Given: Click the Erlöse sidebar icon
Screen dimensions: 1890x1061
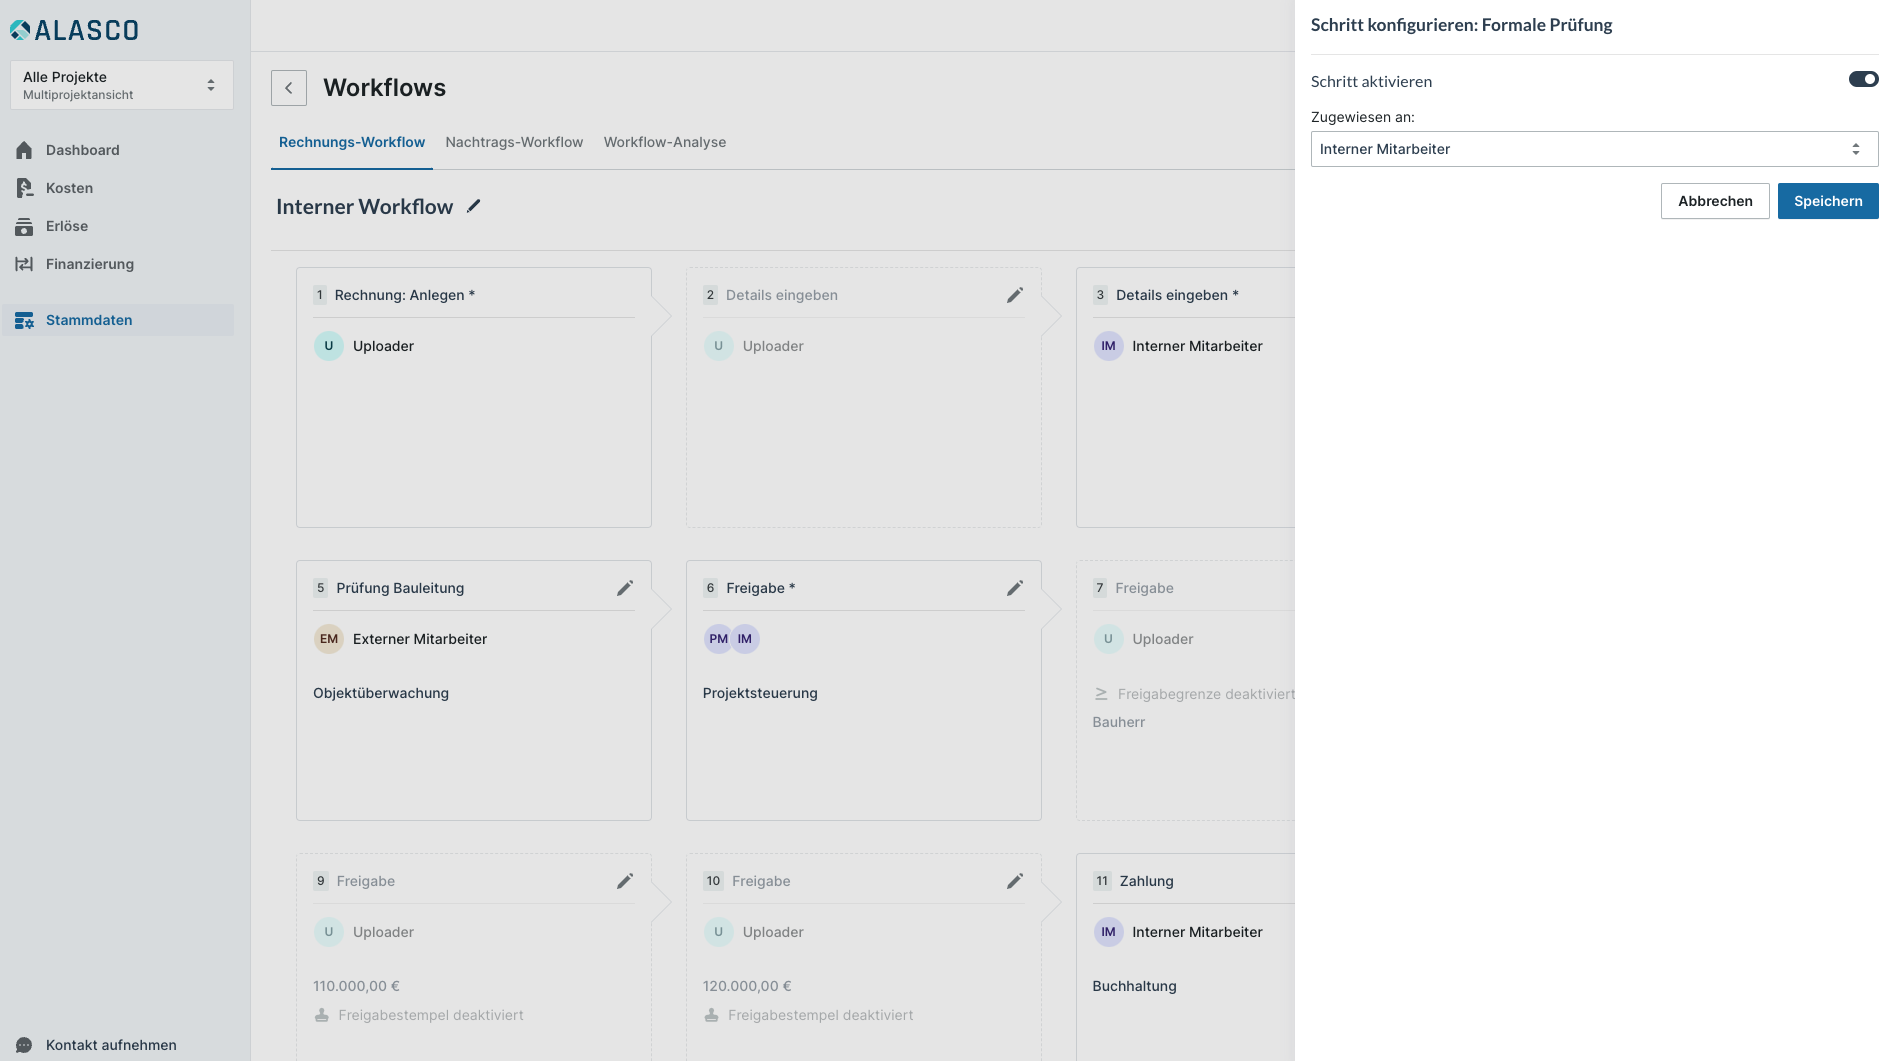Looking at the screenshot, I should tap(24, 226).
